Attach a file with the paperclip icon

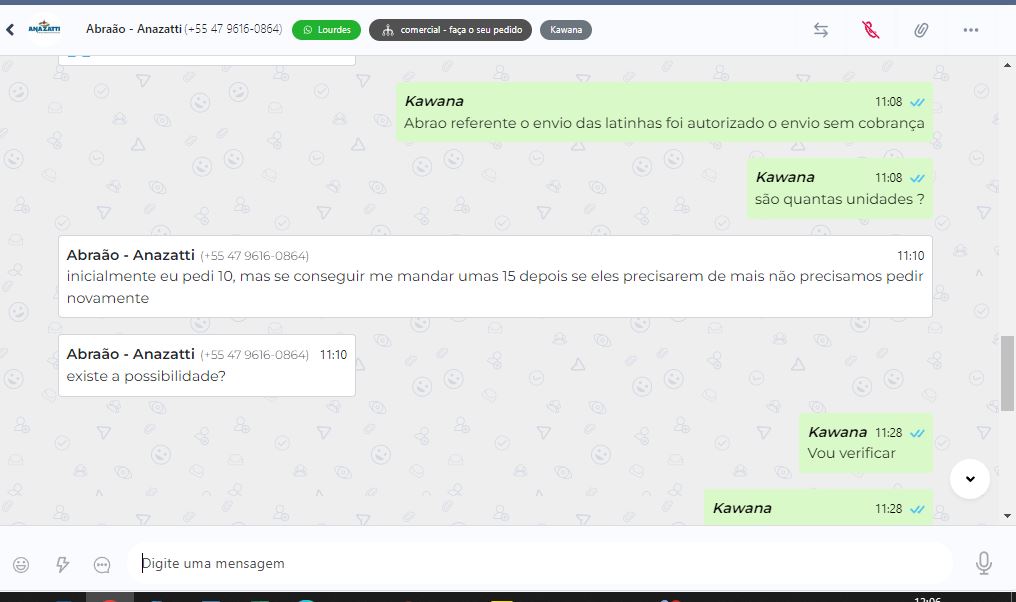click(x=921, y=30)
